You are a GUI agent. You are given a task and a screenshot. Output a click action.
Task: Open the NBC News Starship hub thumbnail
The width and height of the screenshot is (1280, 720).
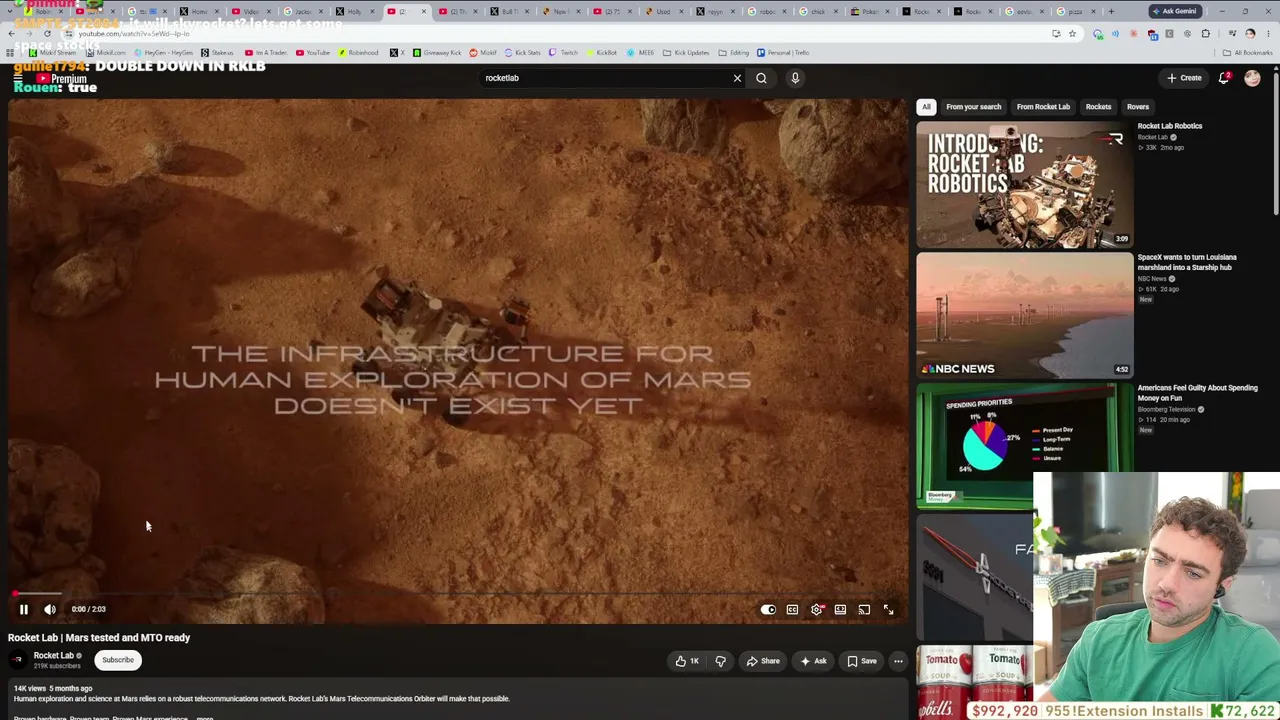(1025, 315)
